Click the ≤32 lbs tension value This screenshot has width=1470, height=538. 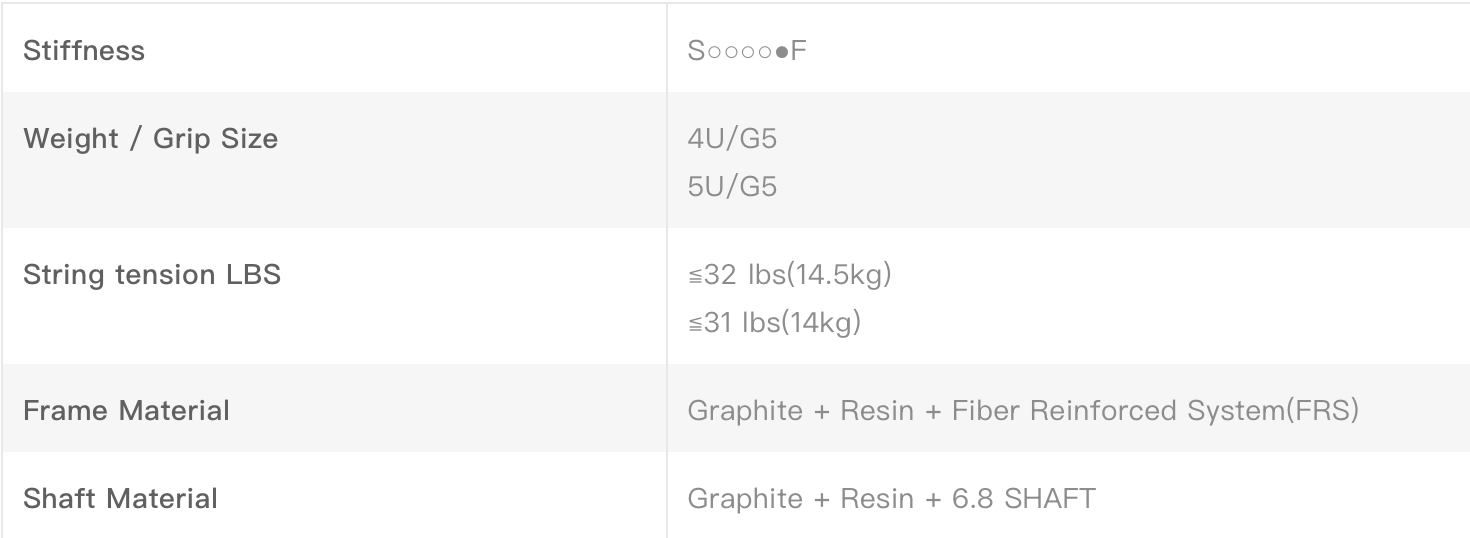pos(726,275)
